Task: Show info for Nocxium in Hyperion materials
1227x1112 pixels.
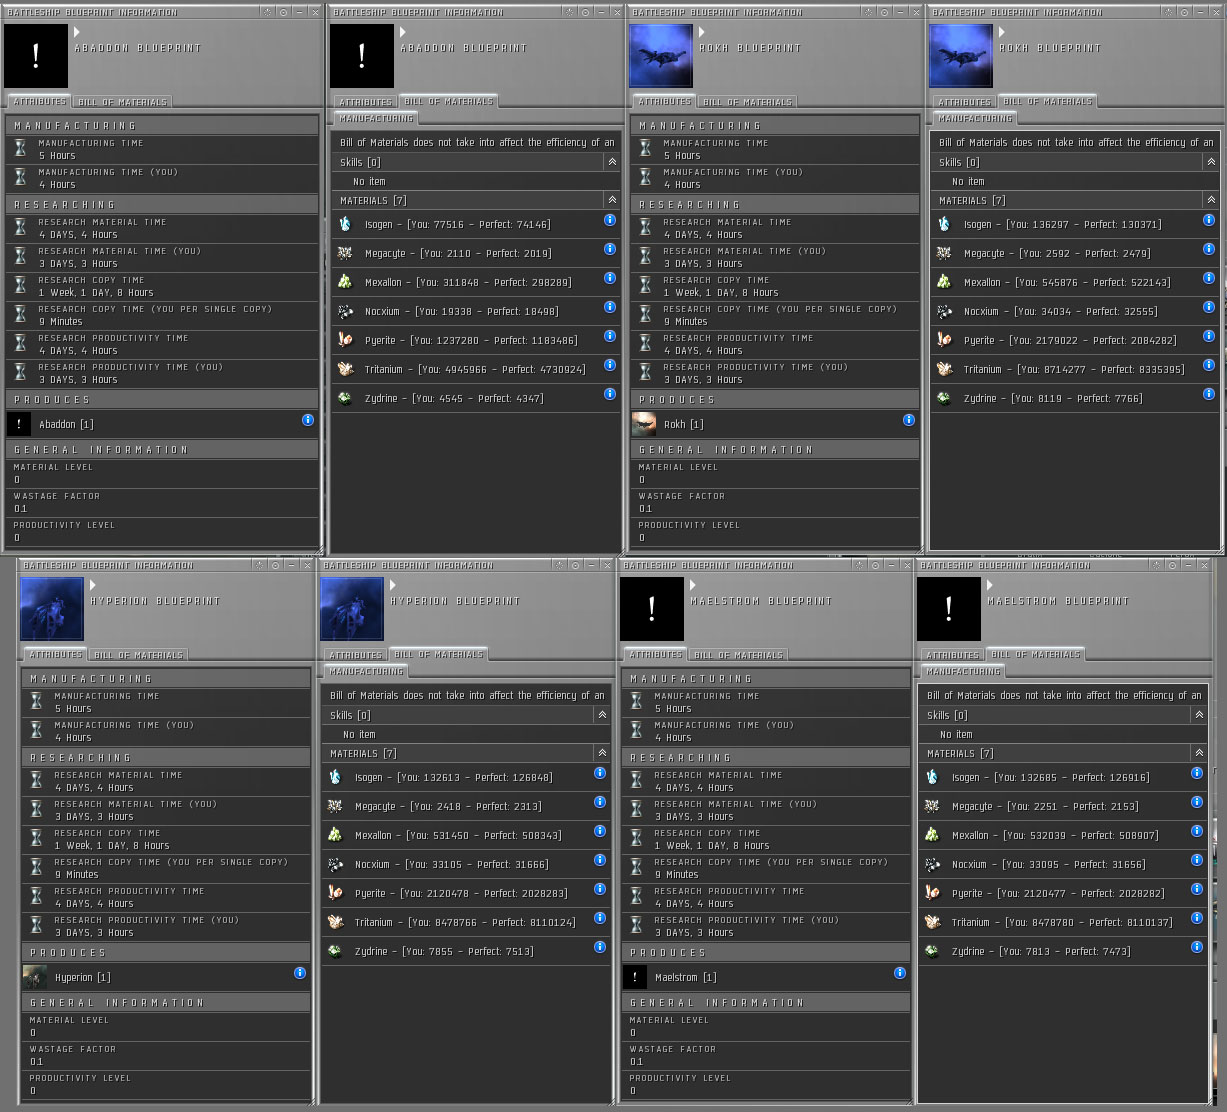Action: 600,860
